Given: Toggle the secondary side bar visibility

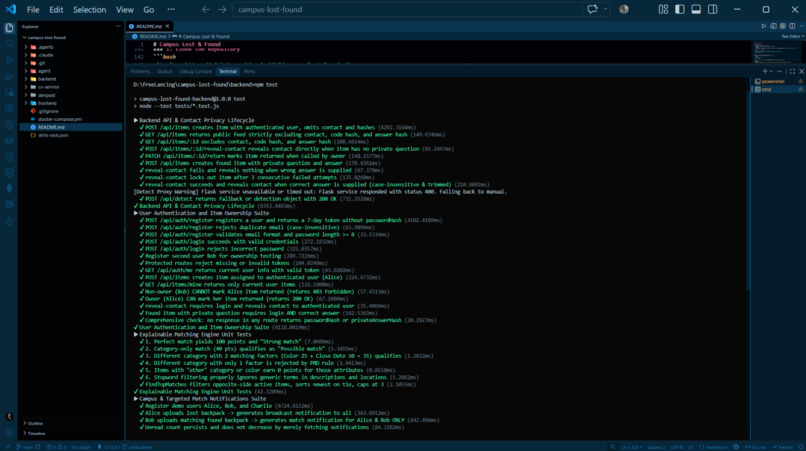Looking at the screenshot, I should click(x=712, y=9).
